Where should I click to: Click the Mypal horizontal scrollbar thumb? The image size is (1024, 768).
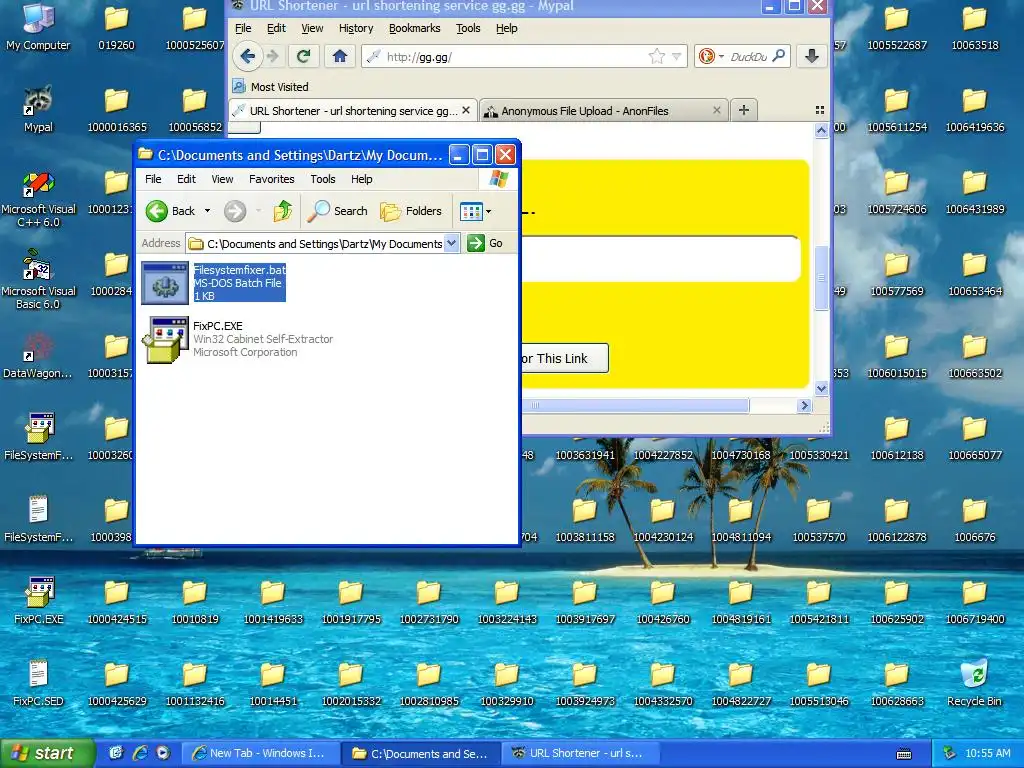(x=635, y=406)
